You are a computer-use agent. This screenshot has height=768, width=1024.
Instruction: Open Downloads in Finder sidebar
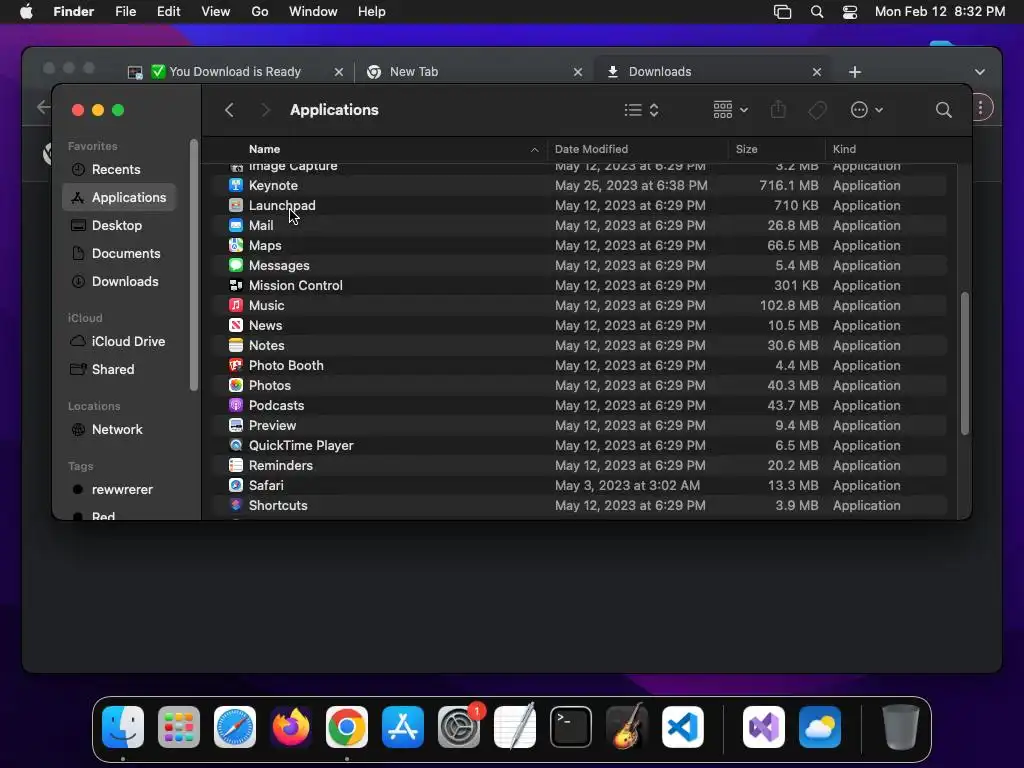(x=119, y=281)
